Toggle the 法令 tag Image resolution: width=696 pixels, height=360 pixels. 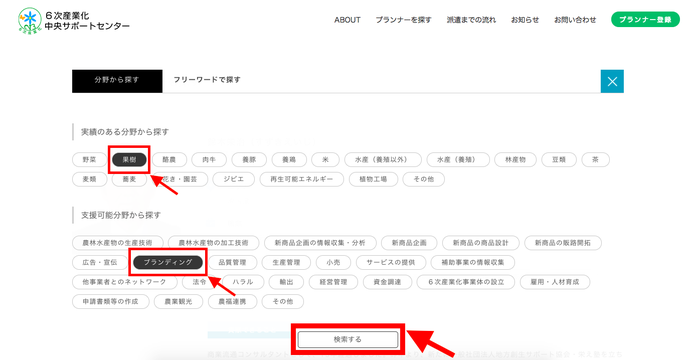[x=199, y=282]
